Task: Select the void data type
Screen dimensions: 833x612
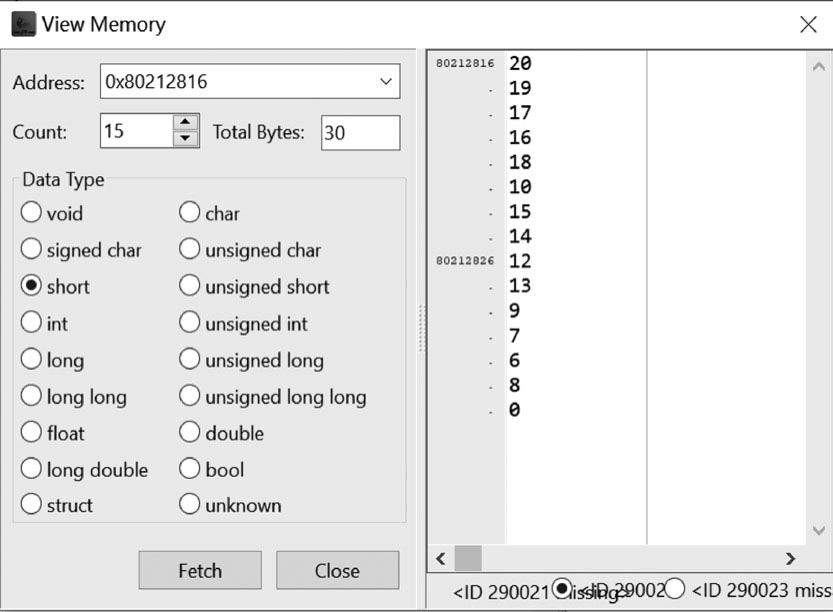Action: tap(31, 212)
